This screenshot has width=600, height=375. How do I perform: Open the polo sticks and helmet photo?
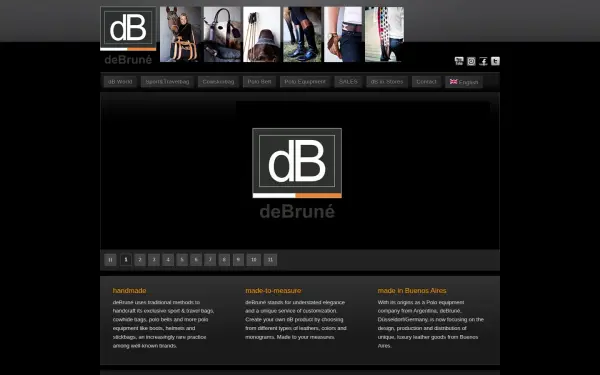click(x=262, y=34)
